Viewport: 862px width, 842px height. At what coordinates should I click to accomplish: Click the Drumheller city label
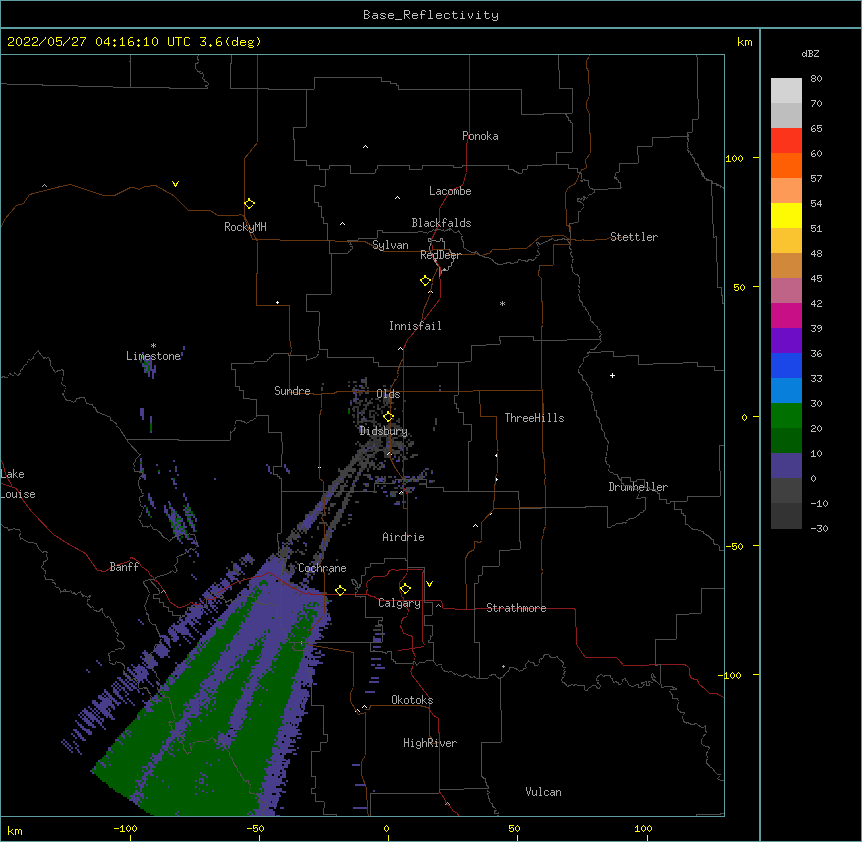(638, 487)
